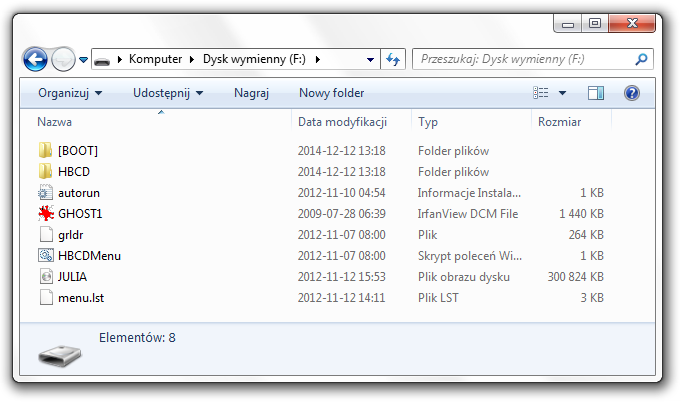Click the change view icon
Image resolution: width=681 pixels, height=402 pixels.
[x=541, y=93]
